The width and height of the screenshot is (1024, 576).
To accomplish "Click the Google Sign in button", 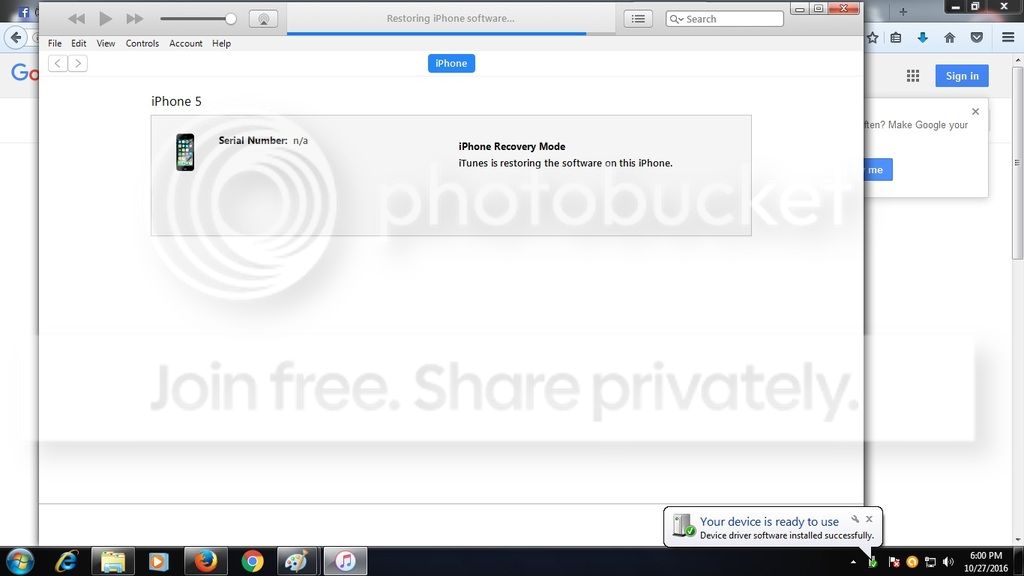I will 962,76.
